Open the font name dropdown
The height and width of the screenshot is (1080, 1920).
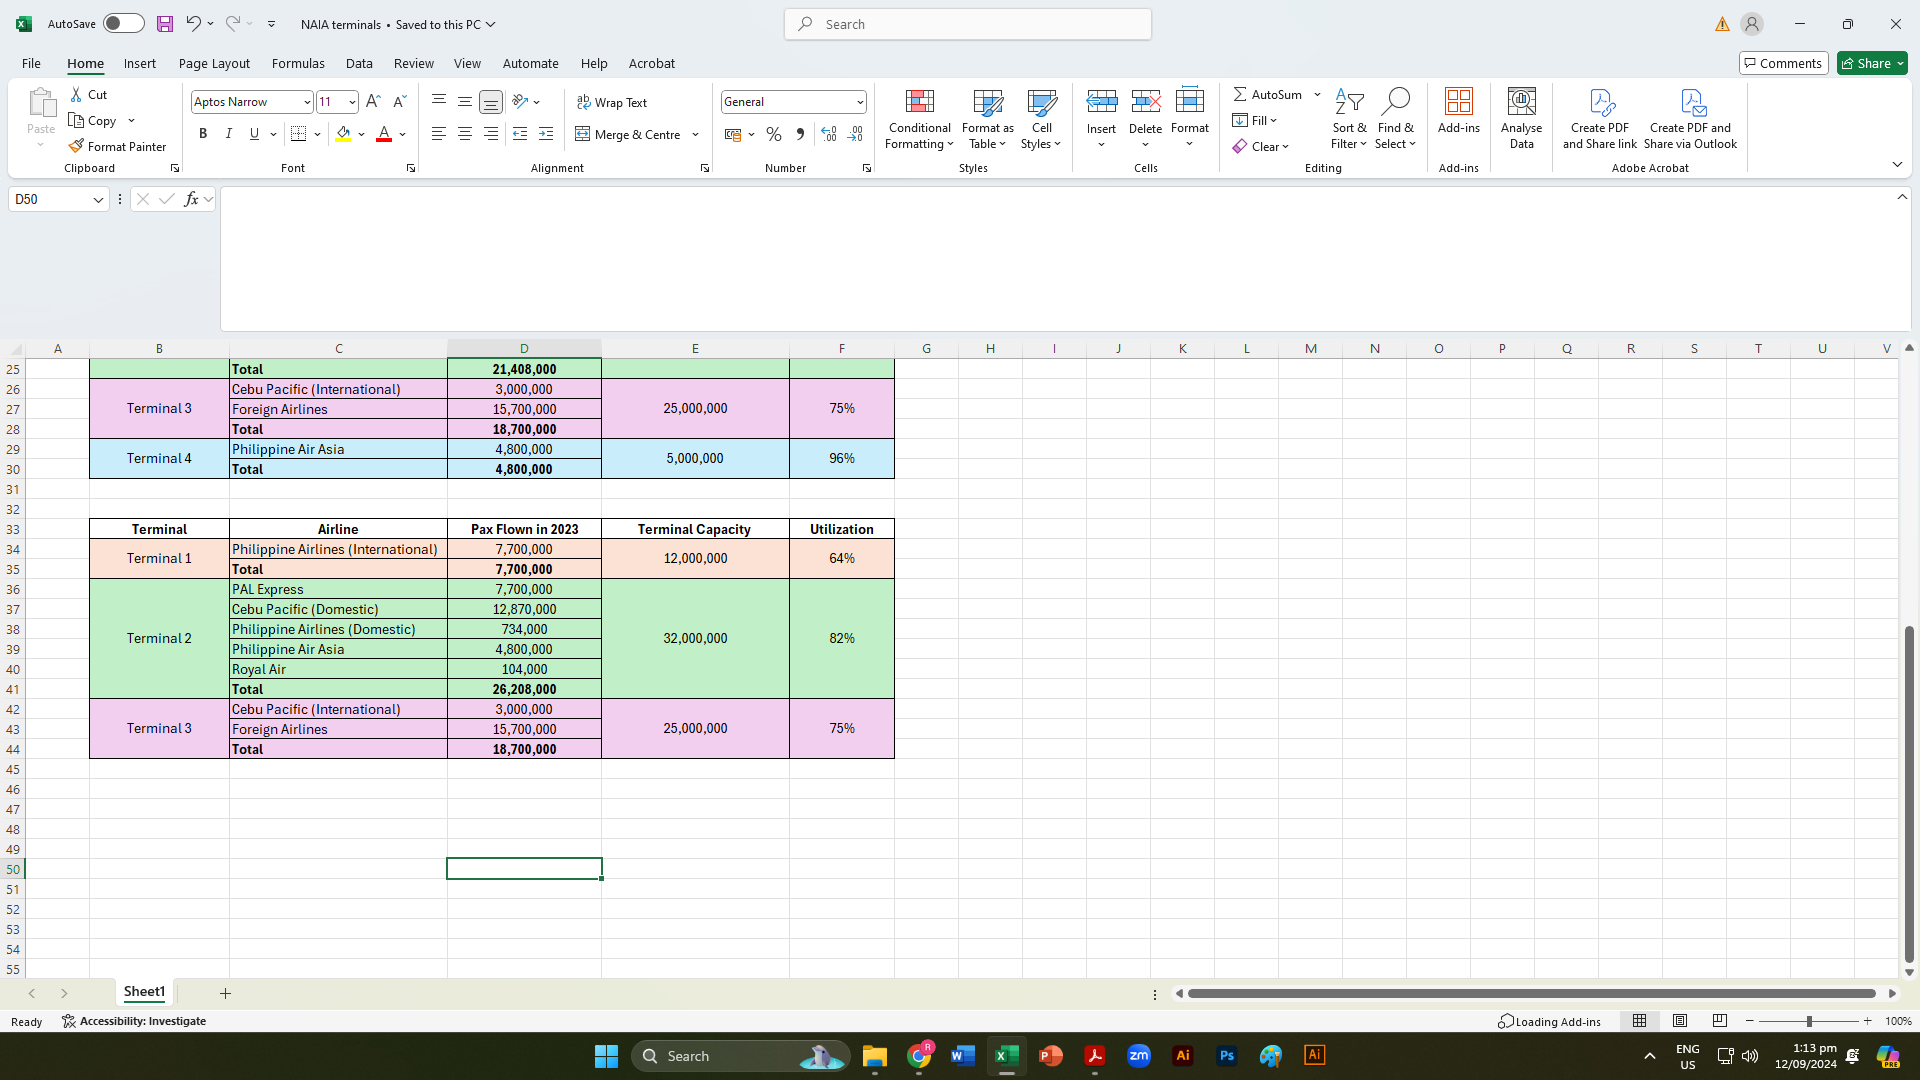[x=307, y=102]
